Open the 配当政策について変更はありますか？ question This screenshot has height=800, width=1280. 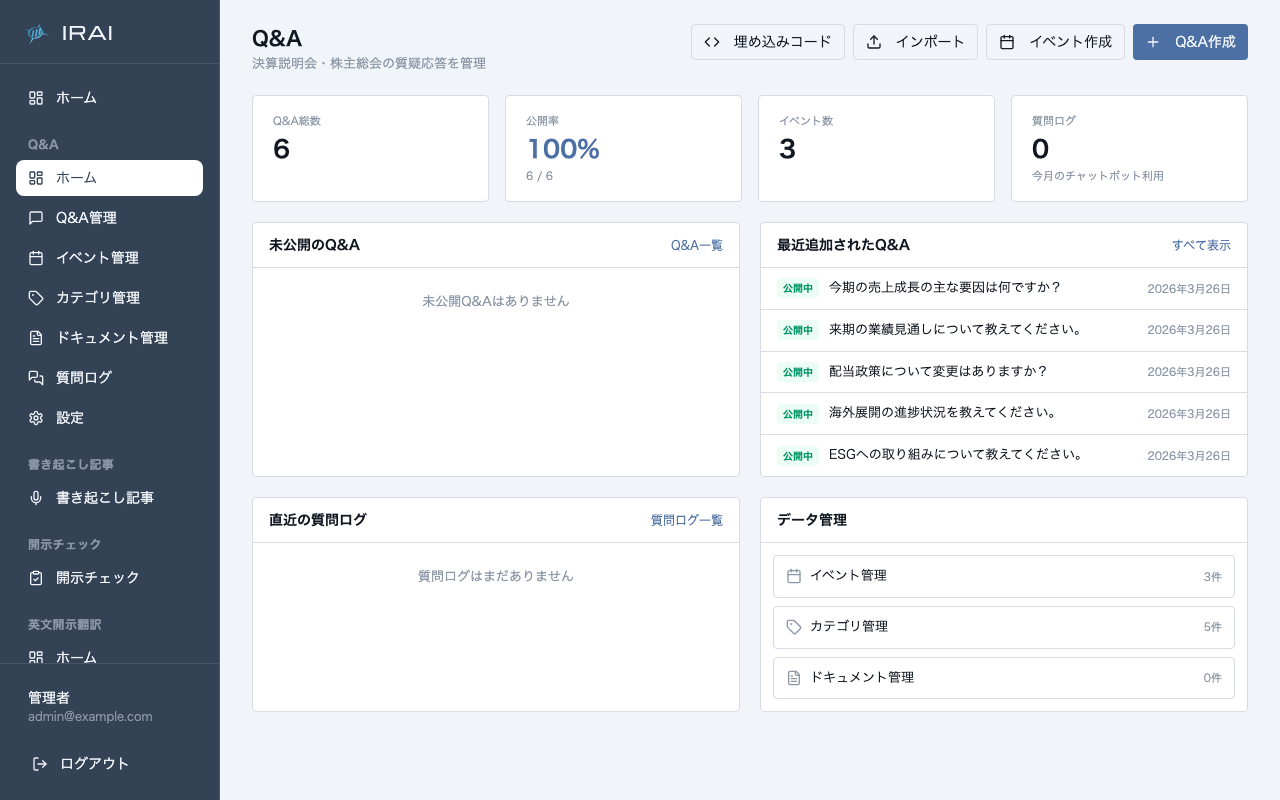point(938,371)
